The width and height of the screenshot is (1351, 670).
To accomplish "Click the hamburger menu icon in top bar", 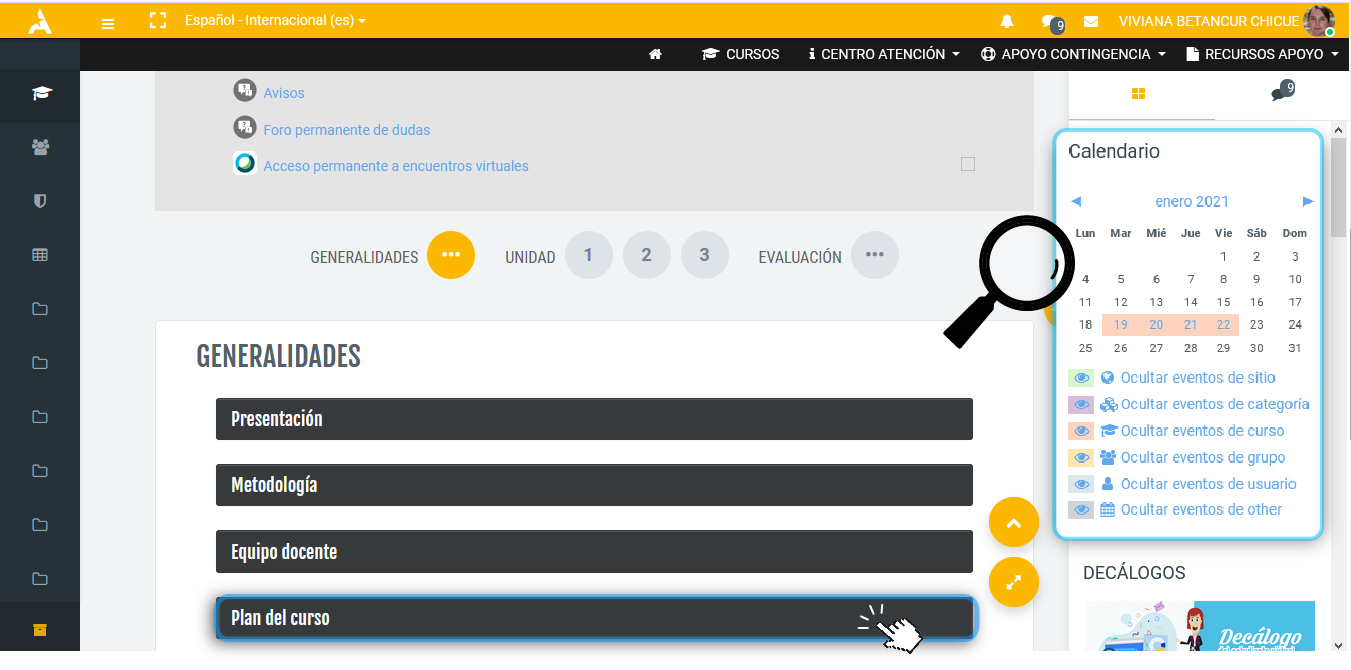I will pyautogui.click(x=108, y=22).
